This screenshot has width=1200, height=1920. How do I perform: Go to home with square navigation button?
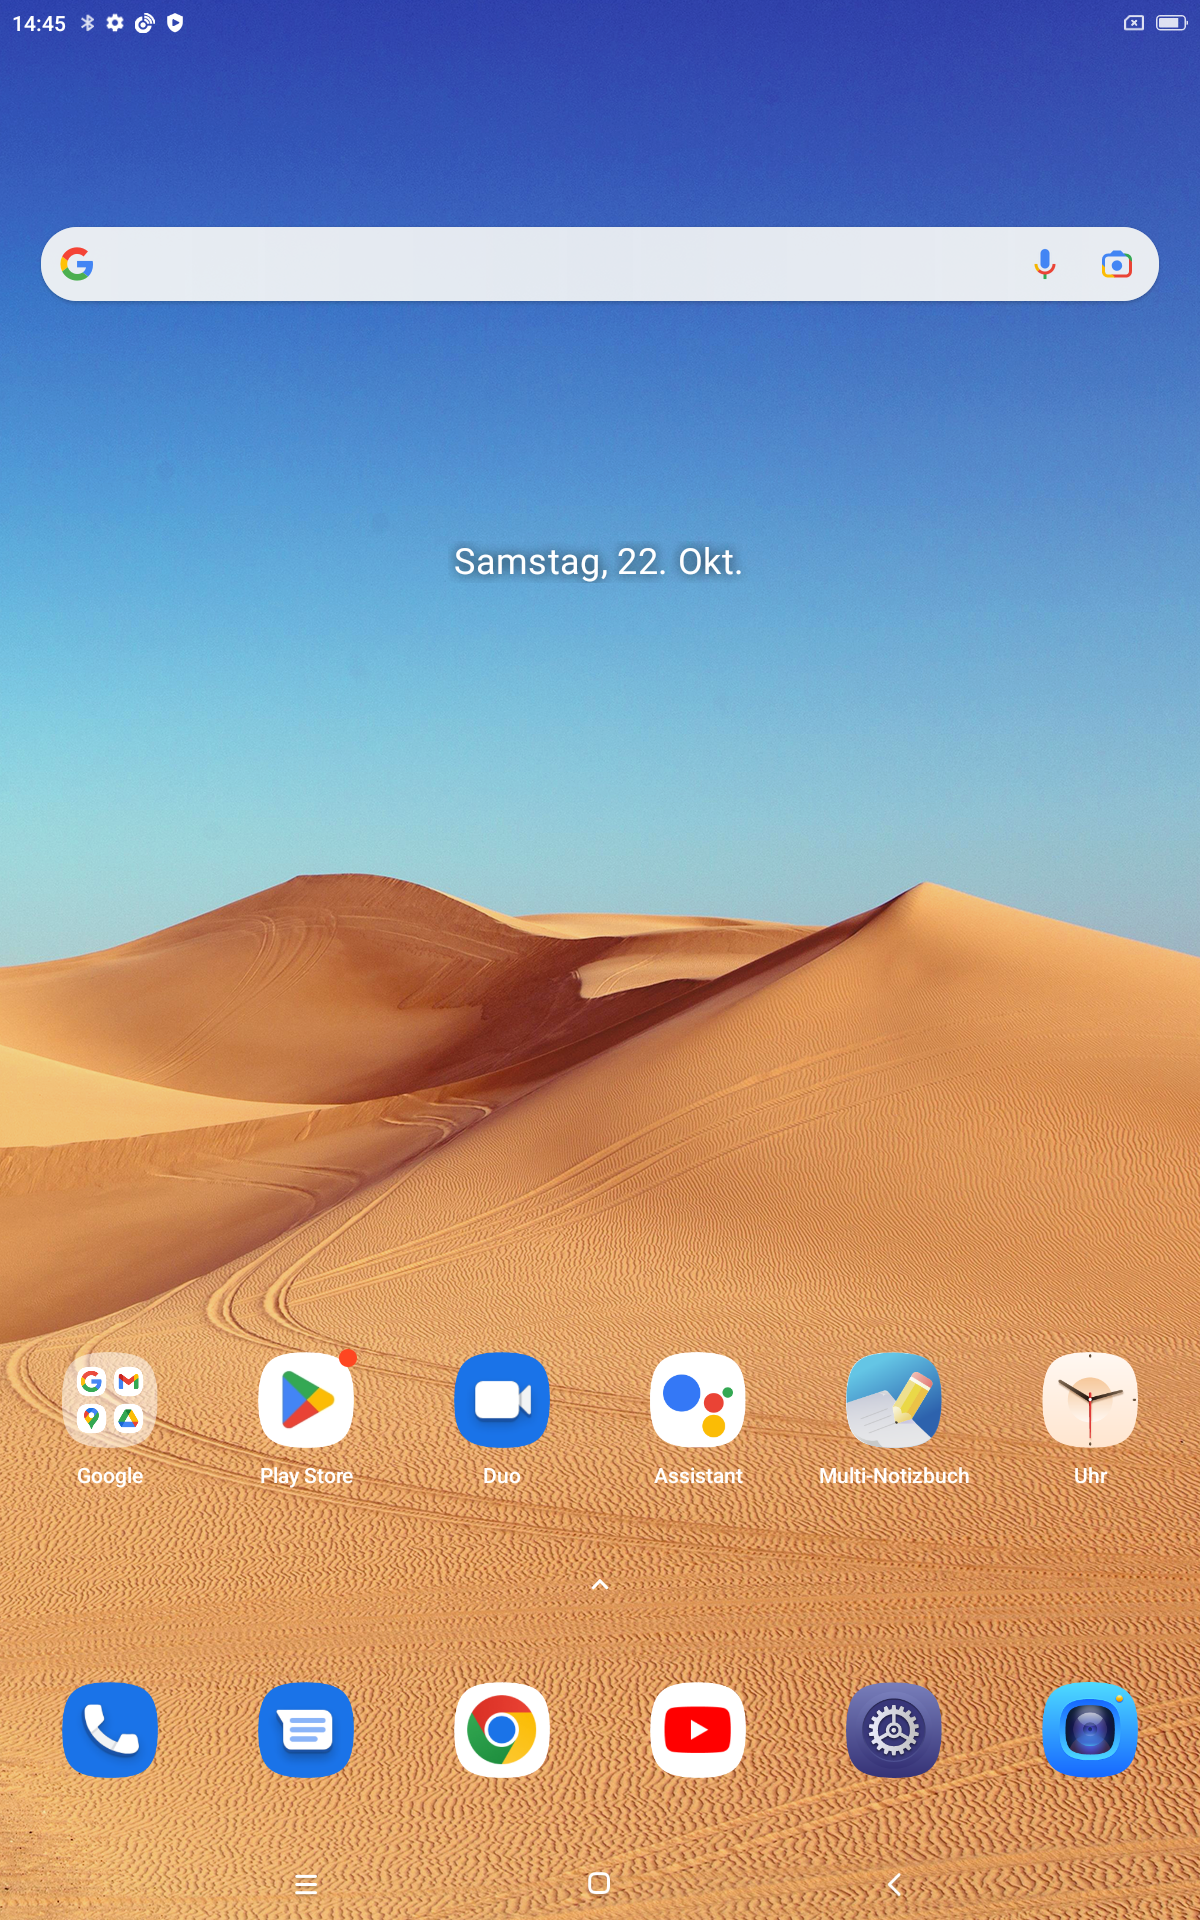coord(599,1884)
